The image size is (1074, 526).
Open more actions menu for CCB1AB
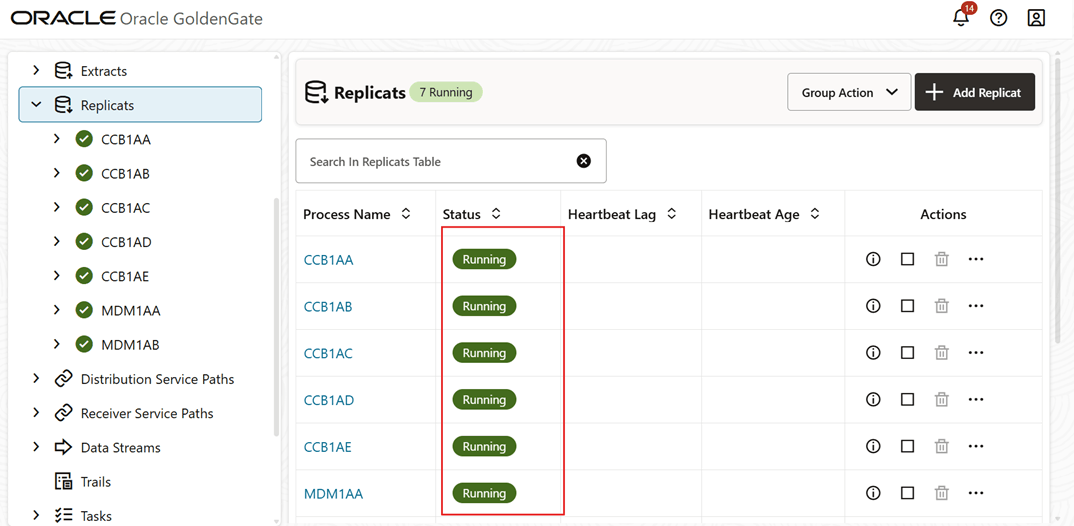pos(976,305)
